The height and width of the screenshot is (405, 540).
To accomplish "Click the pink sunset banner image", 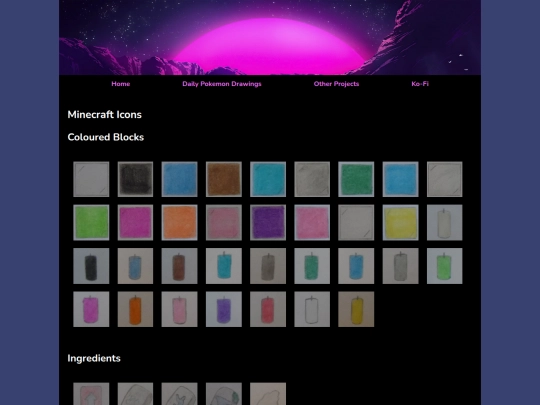I will coord(270,37).
